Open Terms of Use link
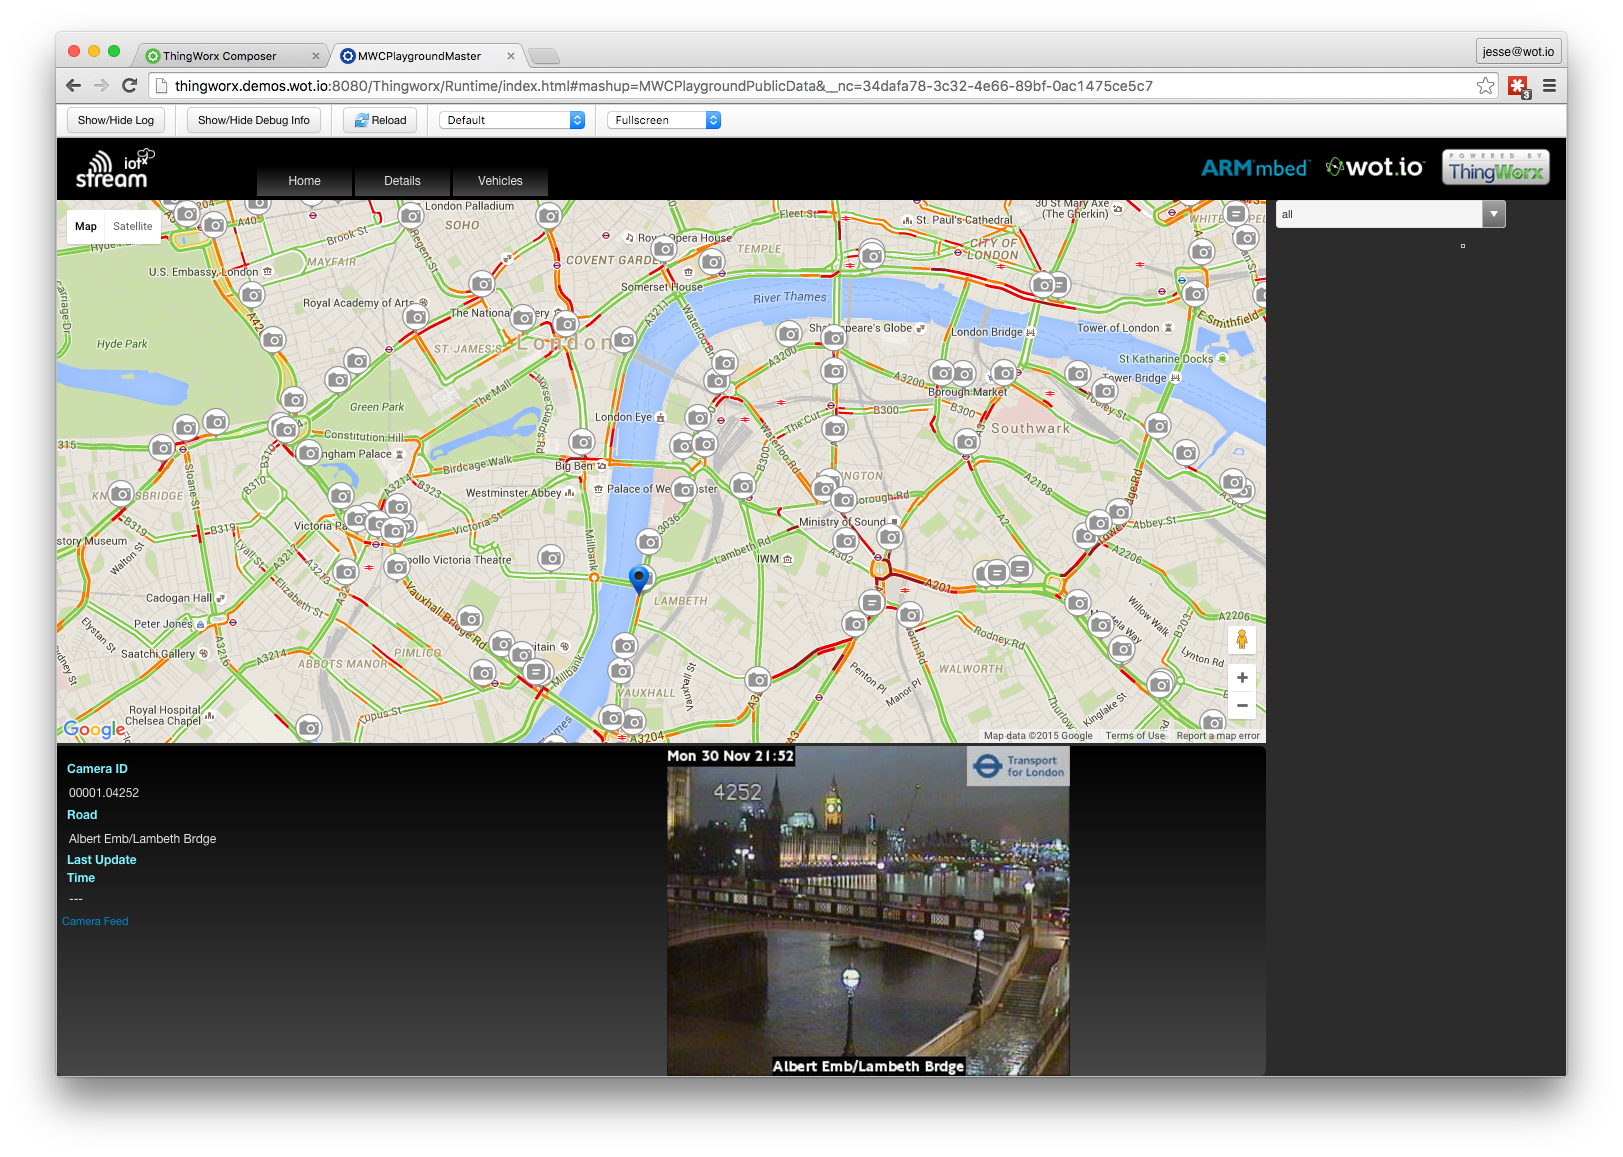Screen dimensions: 1623x1157 [1135, 736]
